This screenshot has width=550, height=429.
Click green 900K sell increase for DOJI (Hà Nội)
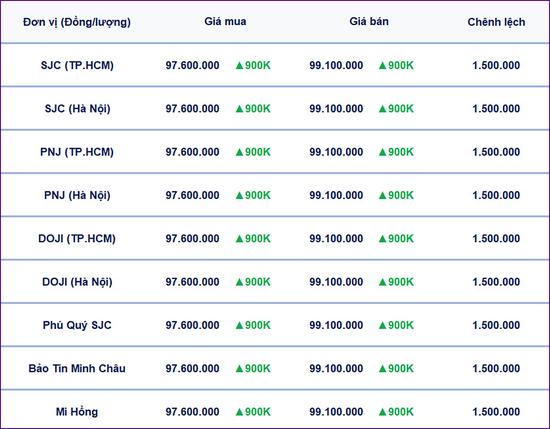coord(396,282)
